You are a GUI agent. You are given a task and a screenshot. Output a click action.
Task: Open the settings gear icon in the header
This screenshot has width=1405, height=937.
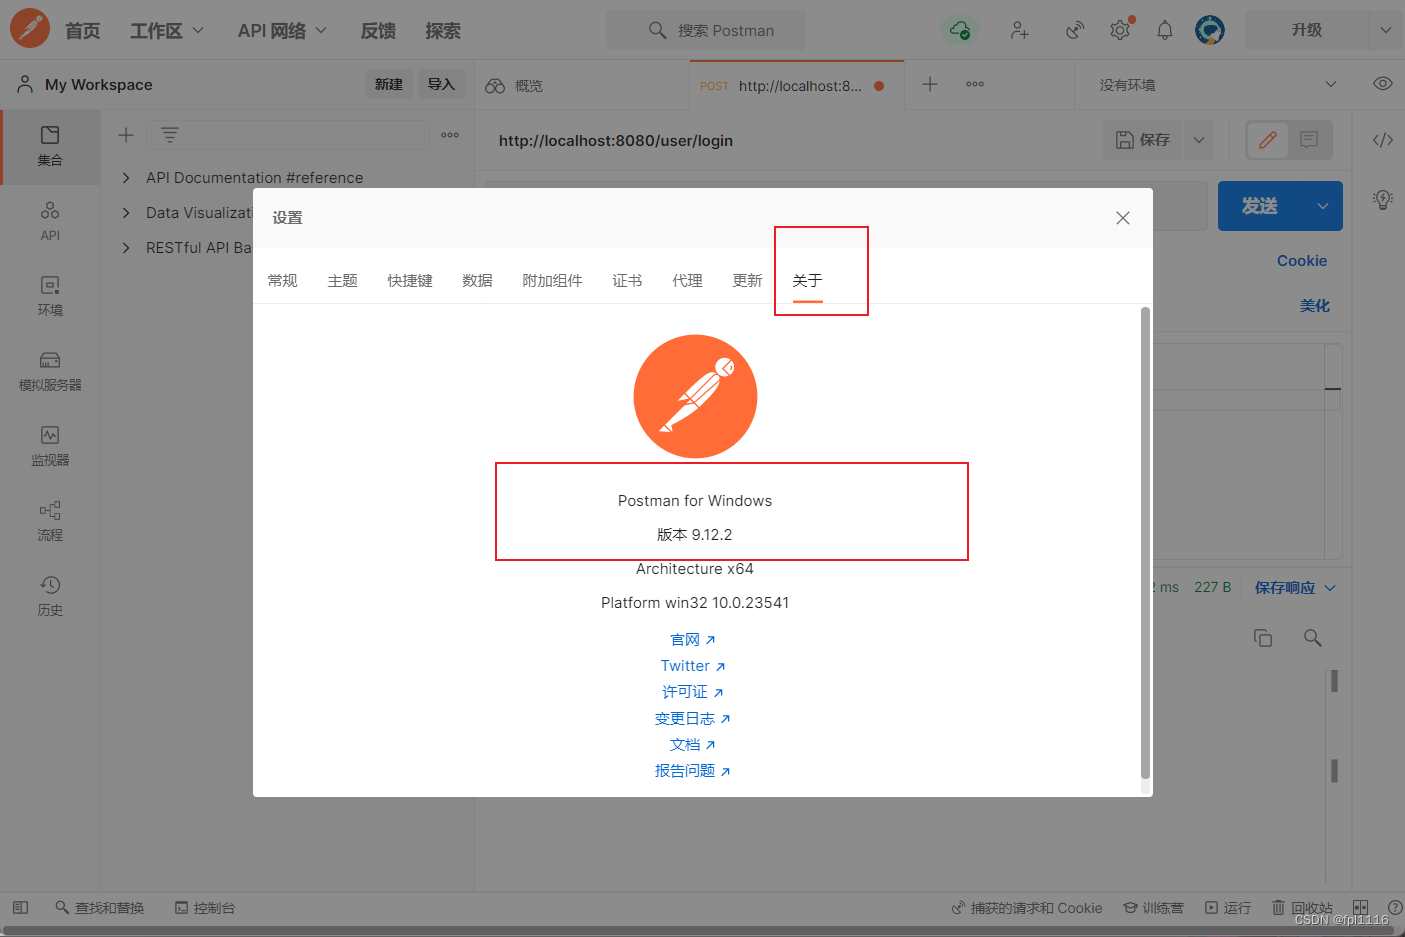pyautogui.click(x=1120, y=30)
